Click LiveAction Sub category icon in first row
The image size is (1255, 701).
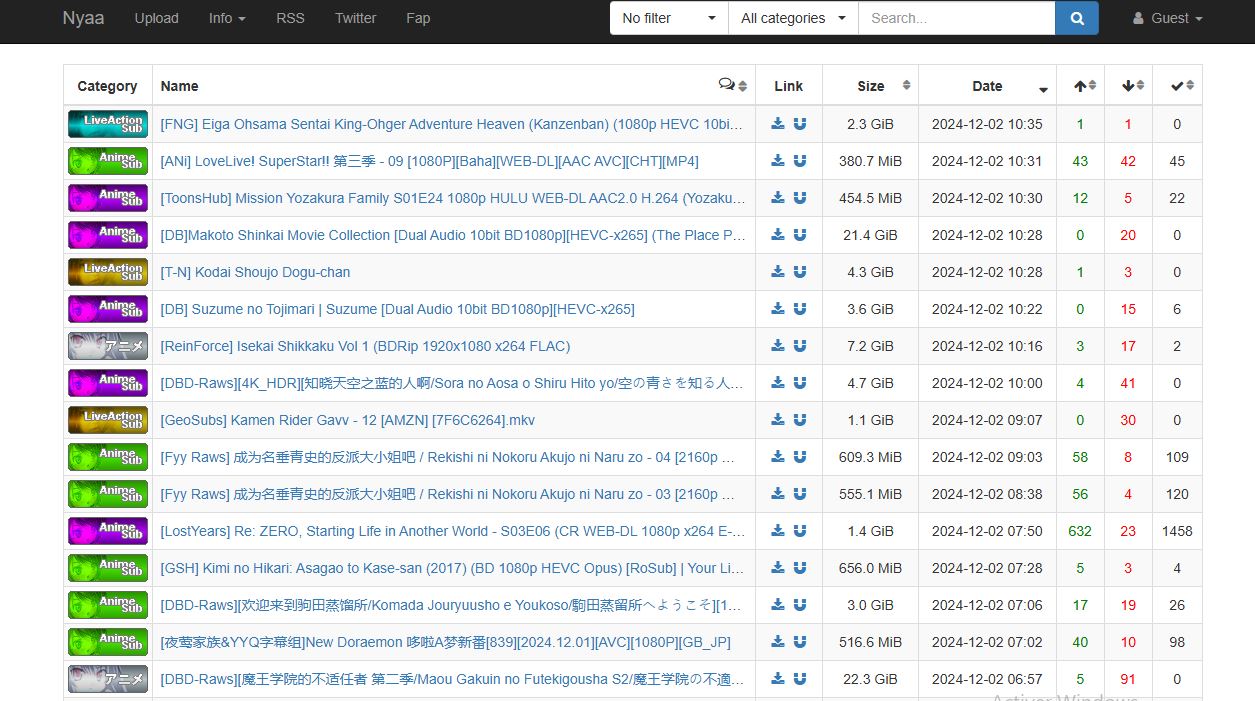point(108,124)
